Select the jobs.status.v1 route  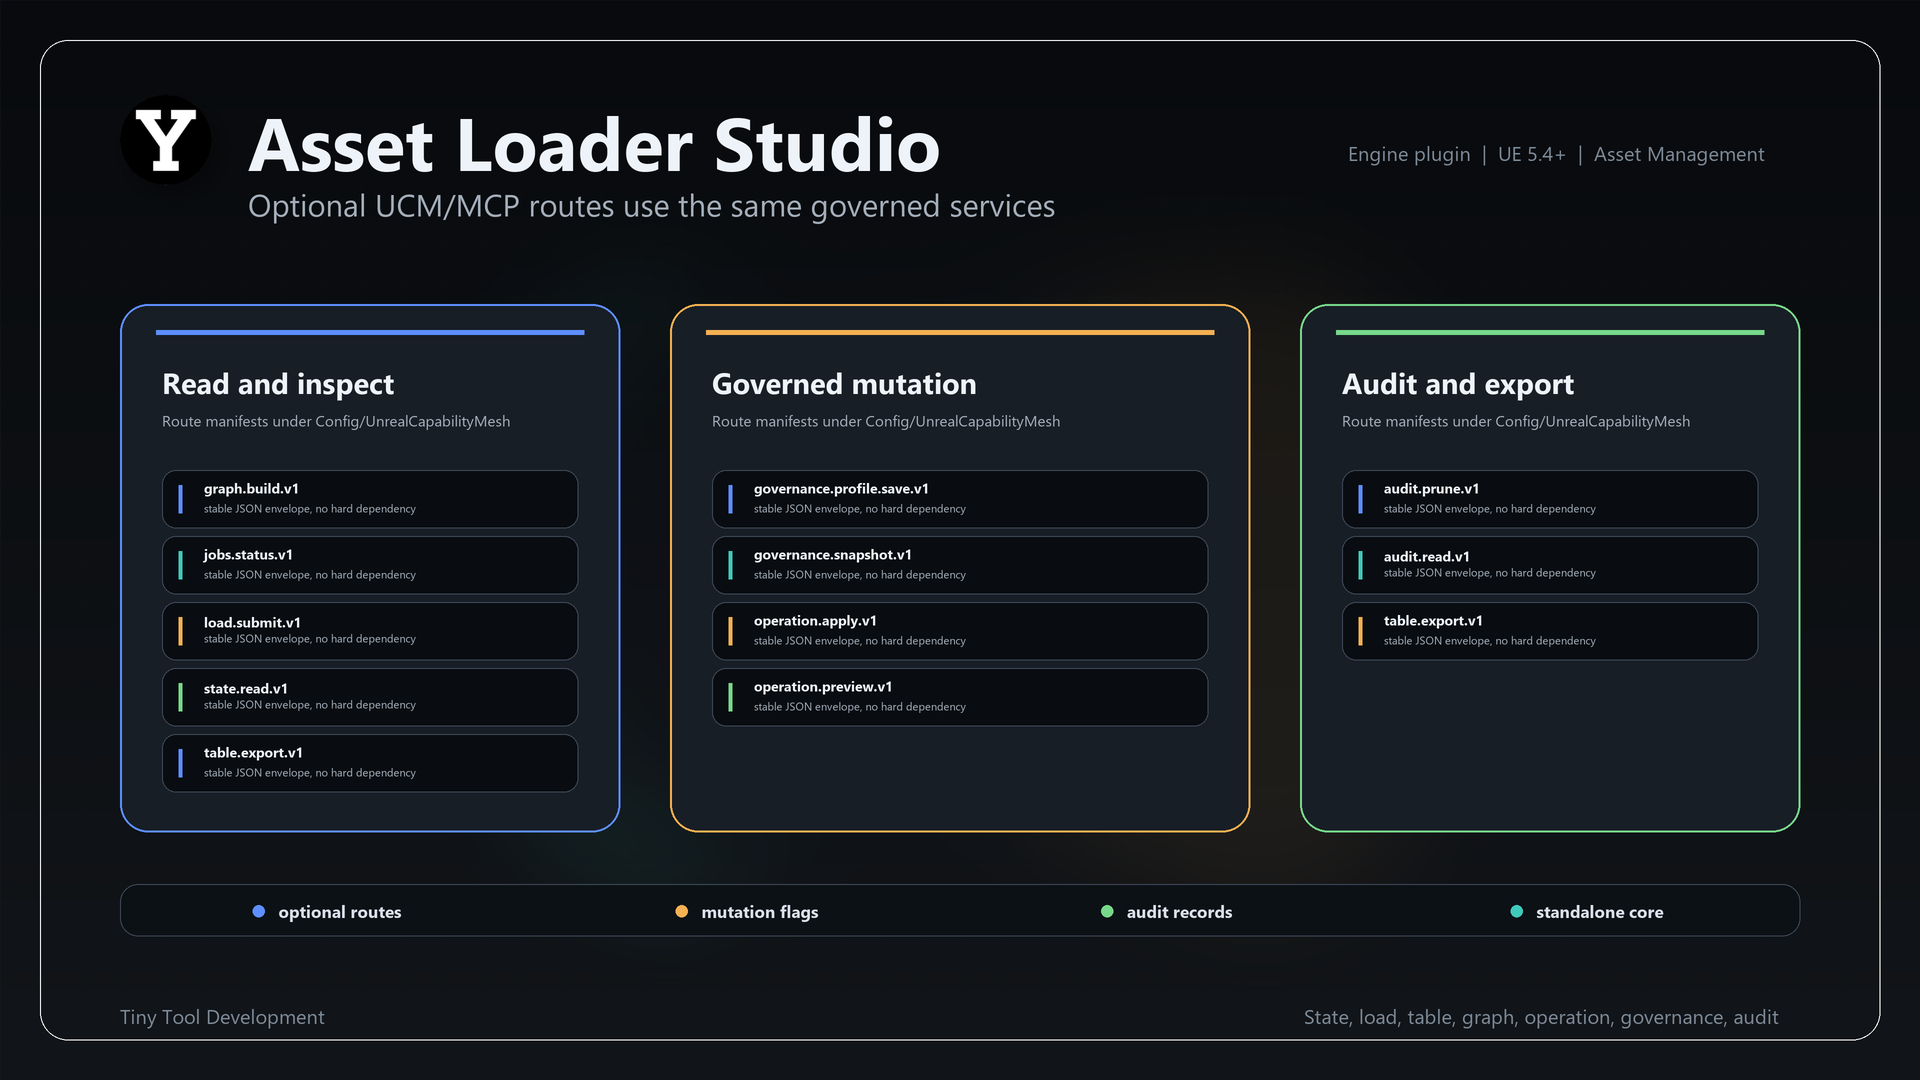pyautogui.click(x=370, y=565)
